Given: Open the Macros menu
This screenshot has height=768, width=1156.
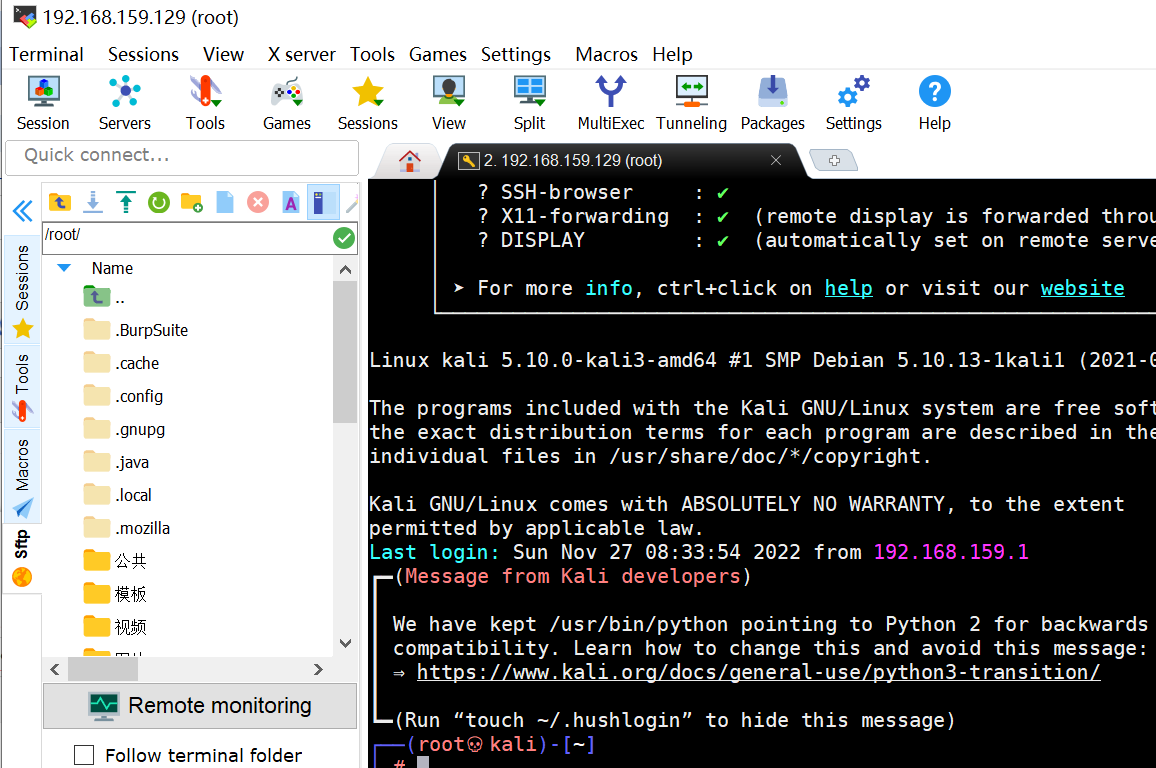Looking at the screenshot, I should 606,55.
